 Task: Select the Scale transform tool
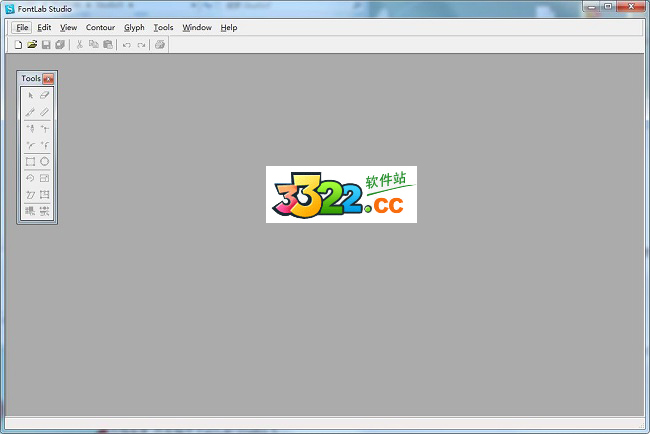click(44, 178)
